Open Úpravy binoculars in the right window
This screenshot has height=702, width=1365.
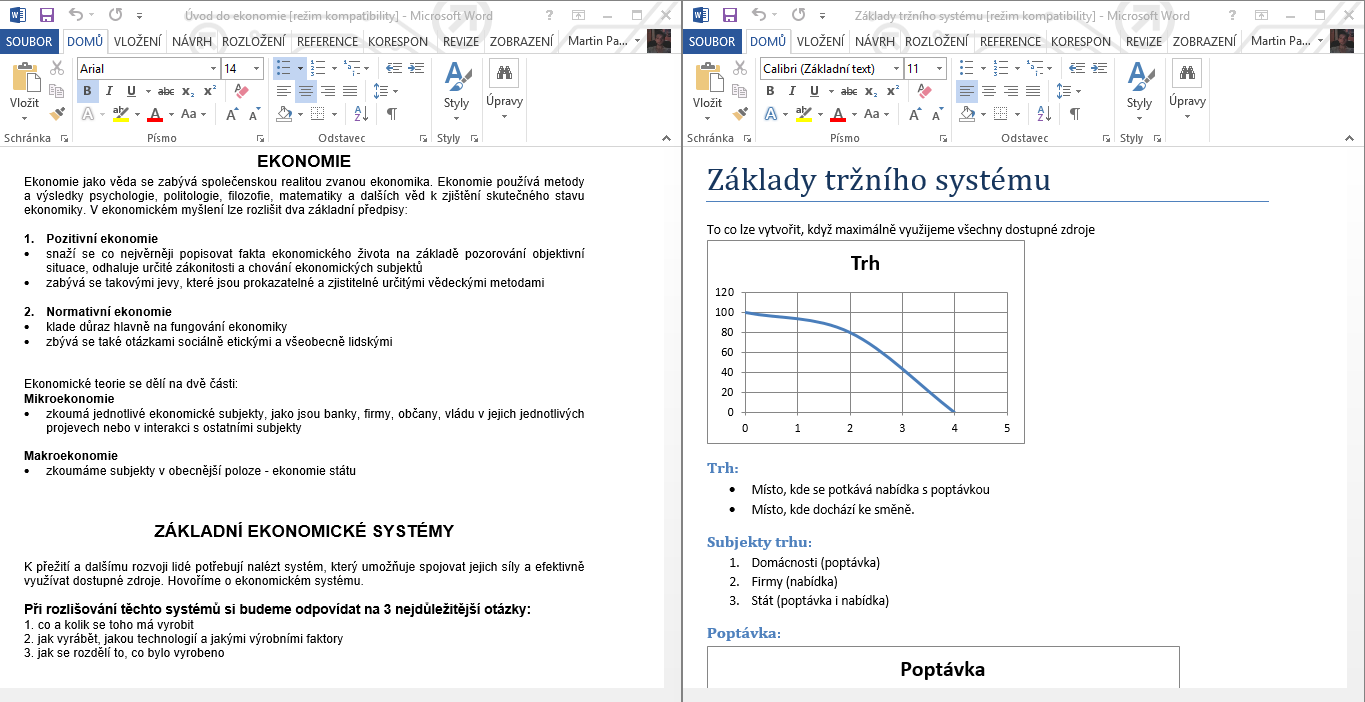(x=1187, y=72)
